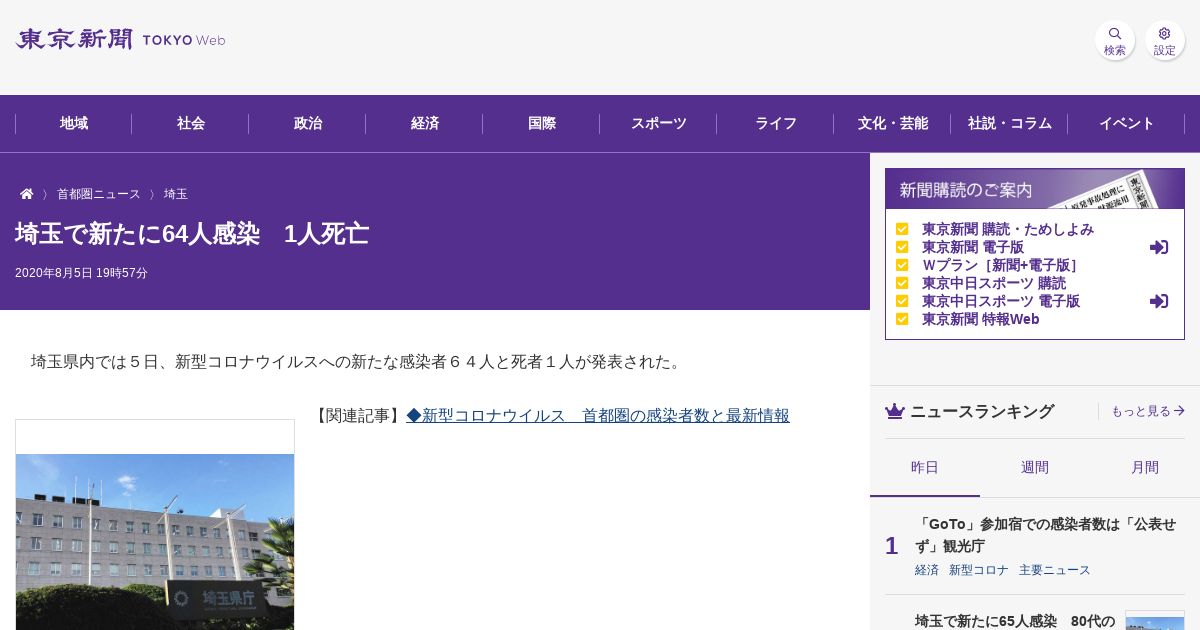Screen dimensions: 1200x630
Task: Open 東京新聞 特報Web link
Action: click(x=981, y=319)
